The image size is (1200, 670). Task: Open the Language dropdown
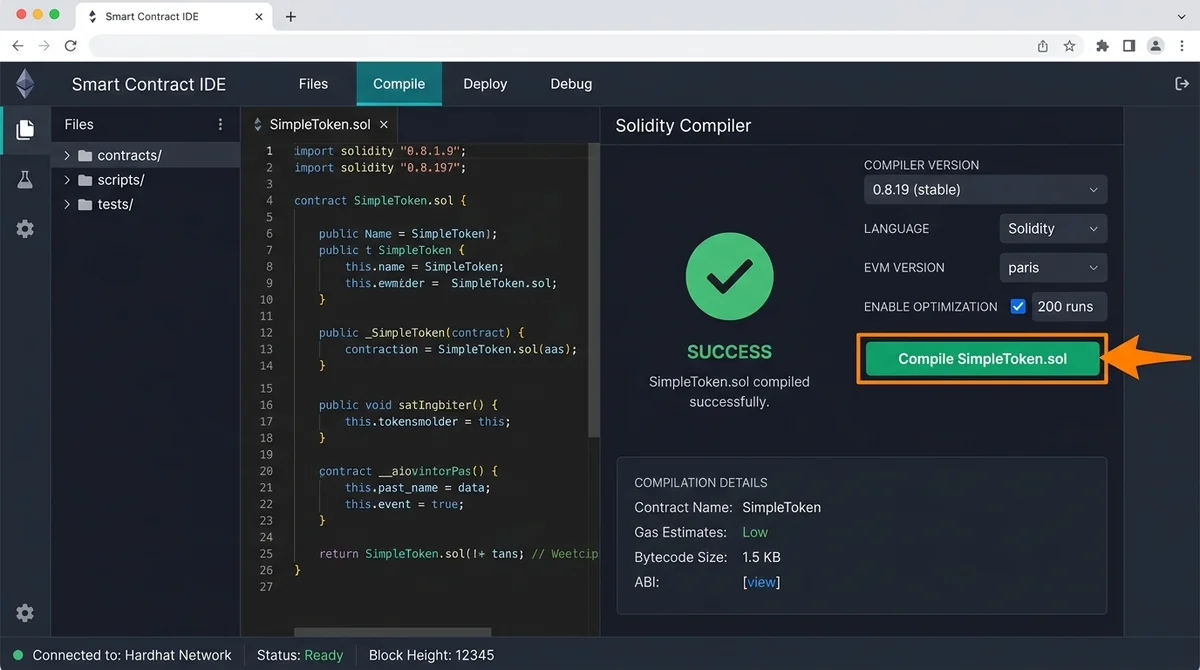[1053, 229]
